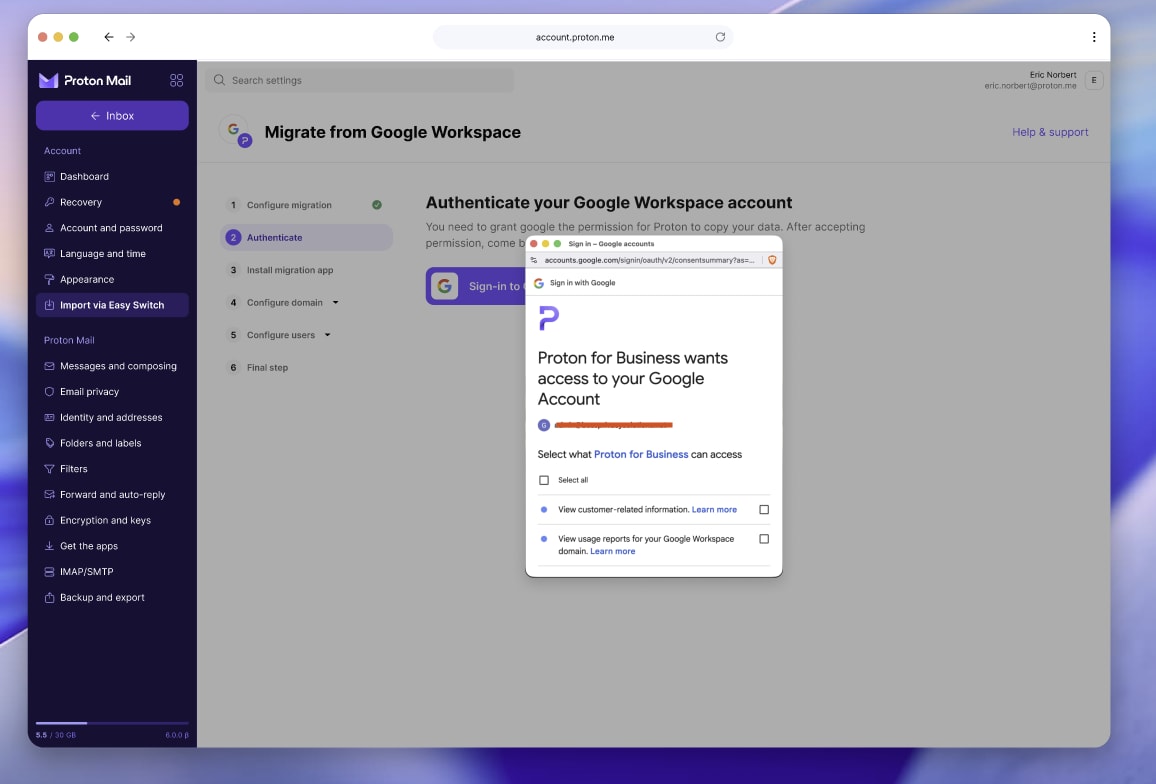Reload the page in address bar
Screen dimensions: 1156x784
720,37
